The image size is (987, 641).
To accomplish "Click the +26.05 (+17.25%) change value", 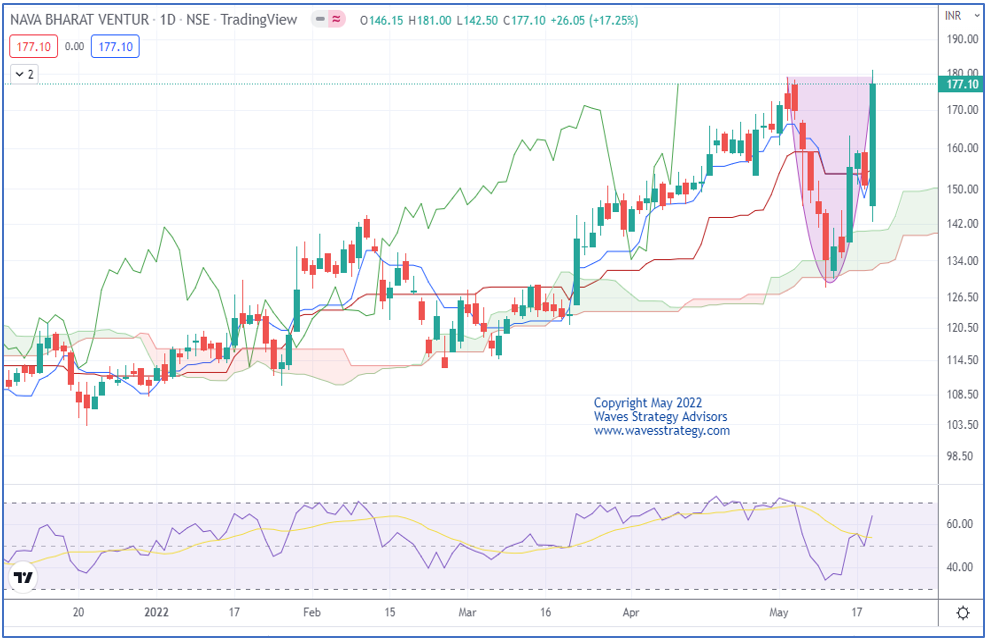I will 594,21.
